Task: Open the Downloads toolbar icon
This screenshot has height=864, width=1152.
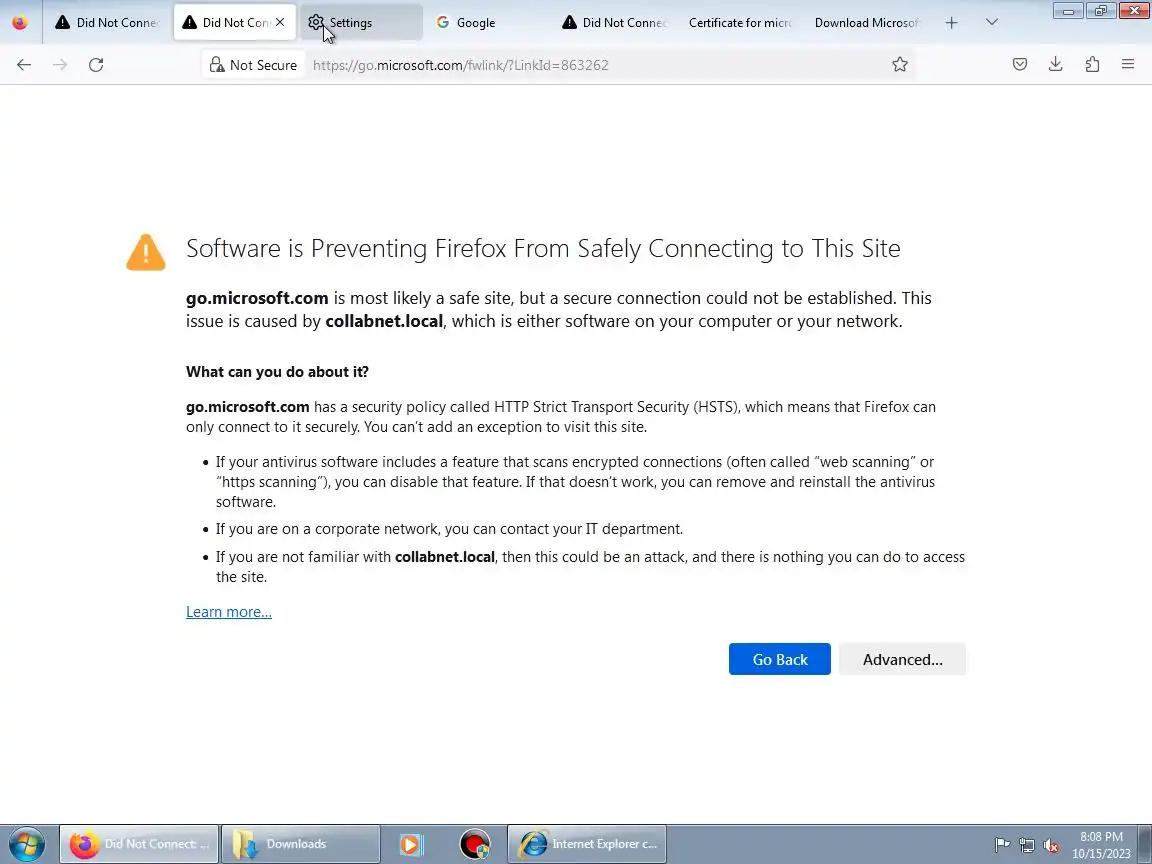Action: 1056,65
